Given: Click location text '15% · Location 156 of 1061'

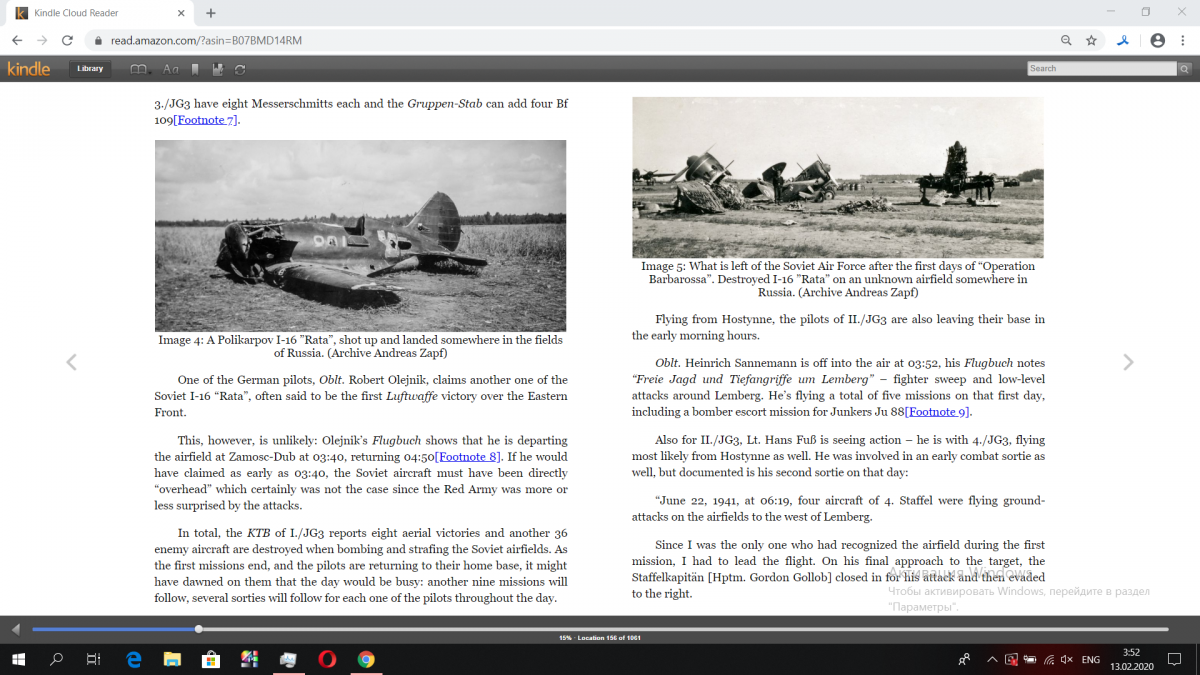Looking at the screenshot, I should [600, 638].
